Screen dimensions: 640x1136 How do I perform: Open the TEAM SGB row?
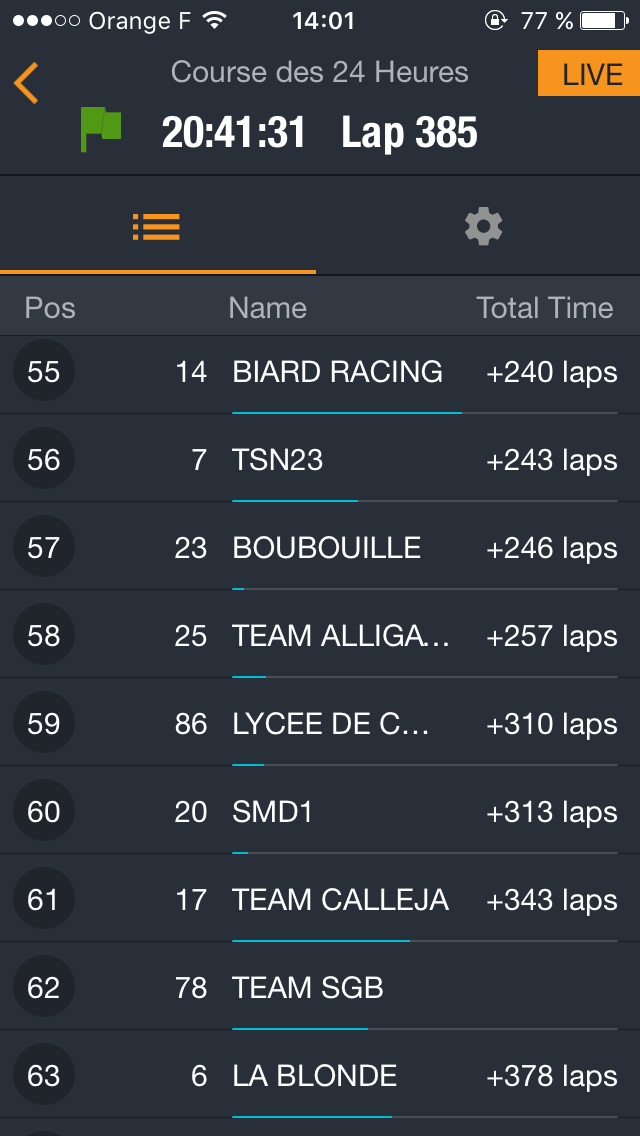point(308,988)
